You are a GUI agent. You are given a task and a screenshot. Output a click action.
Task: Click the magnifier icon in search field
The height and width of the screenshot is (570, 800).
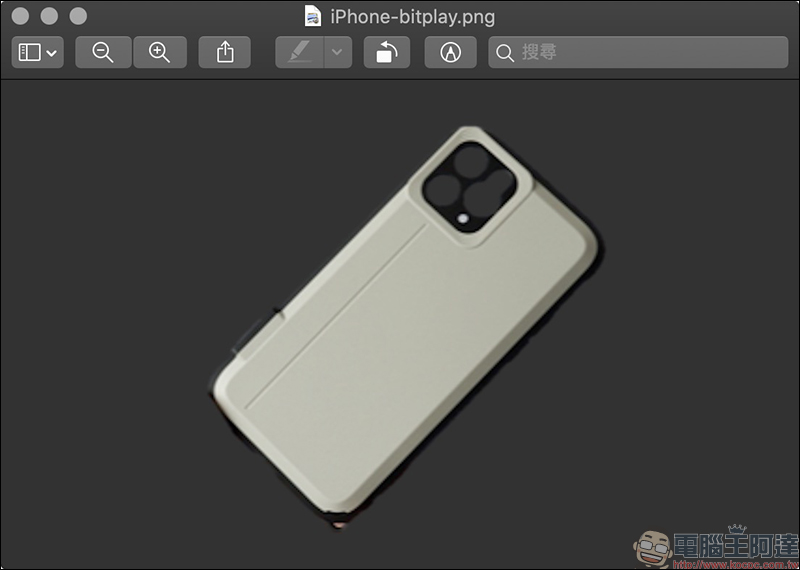506,53
